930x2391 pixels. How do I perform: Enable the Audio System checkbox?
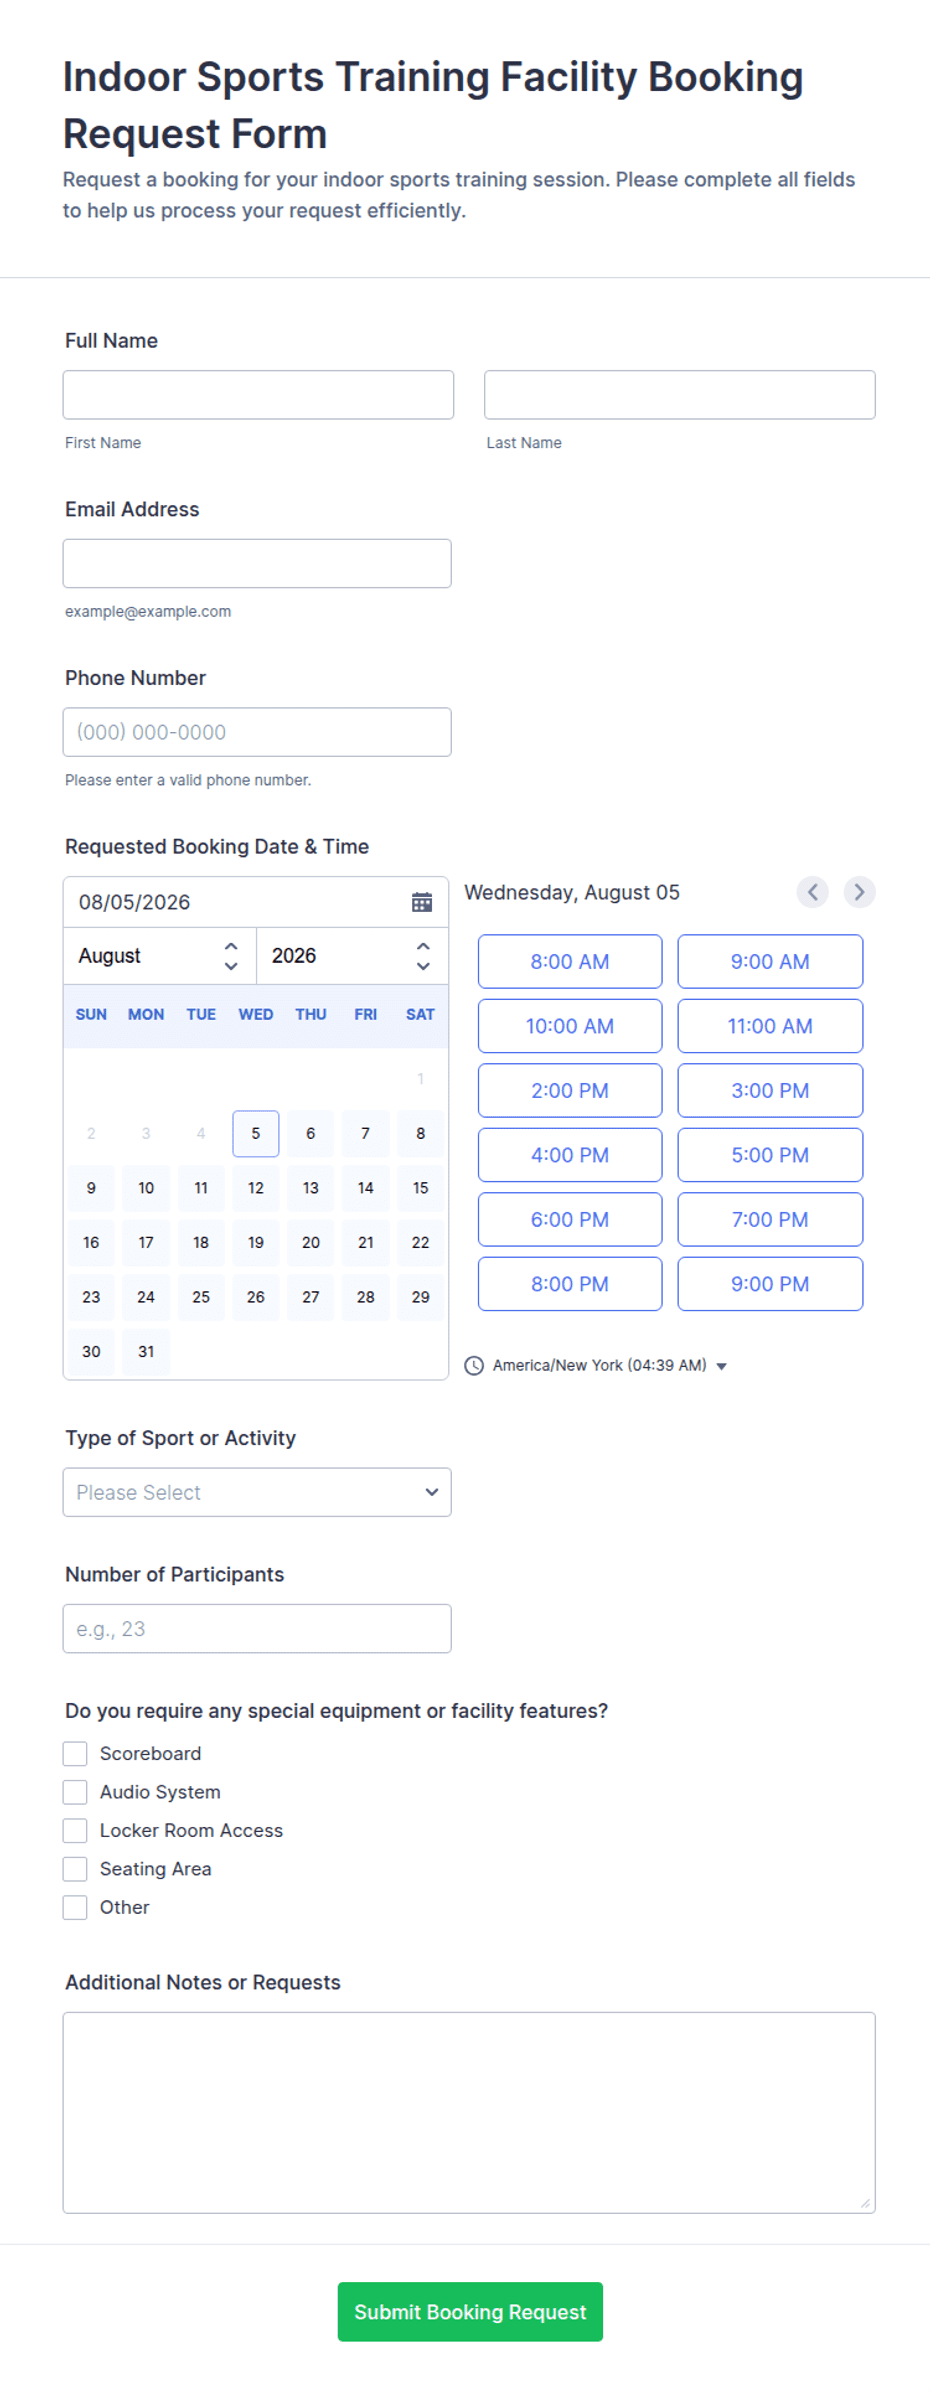(x=75, y=1792)
